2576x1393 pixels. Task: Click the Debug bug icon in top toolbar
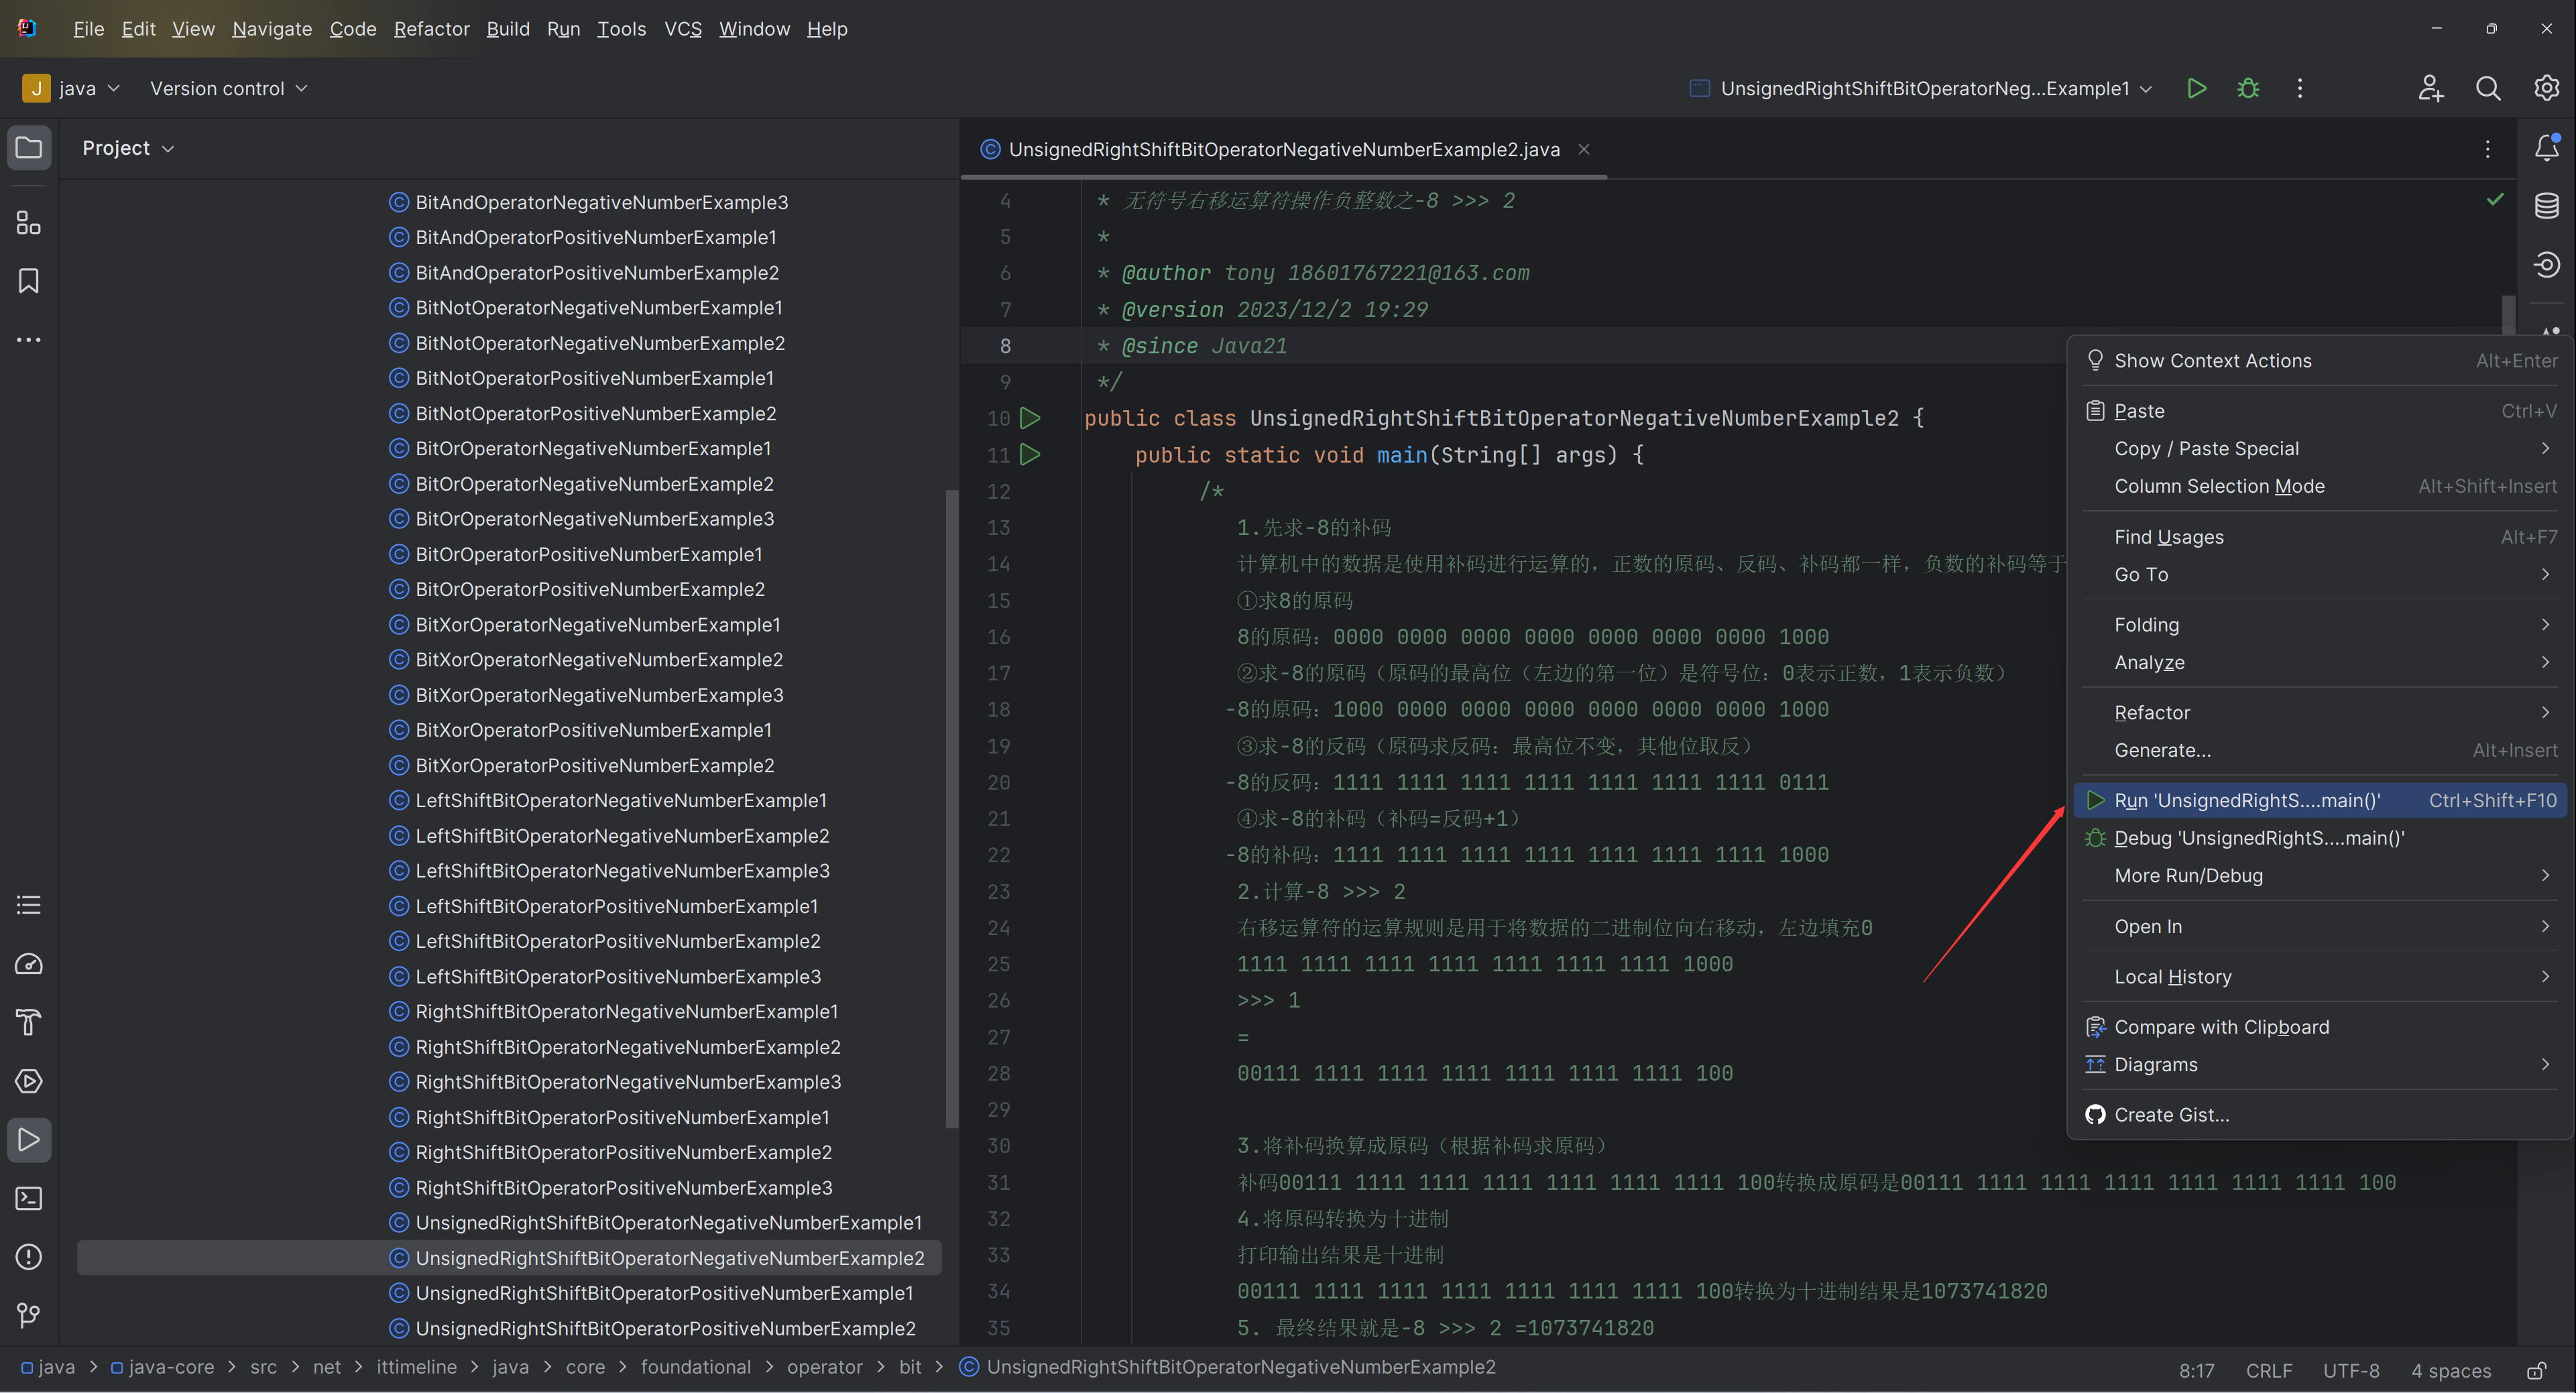click(x=2248, y=88)
